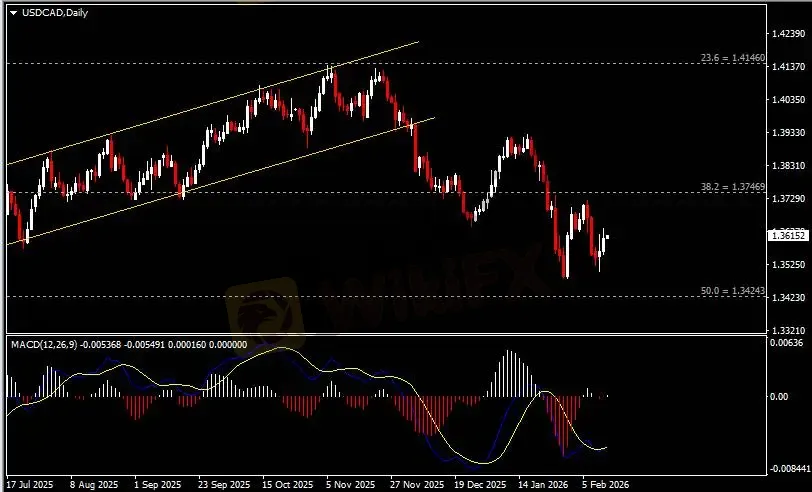Click the 1.39330 price scale value

point(788,133)
